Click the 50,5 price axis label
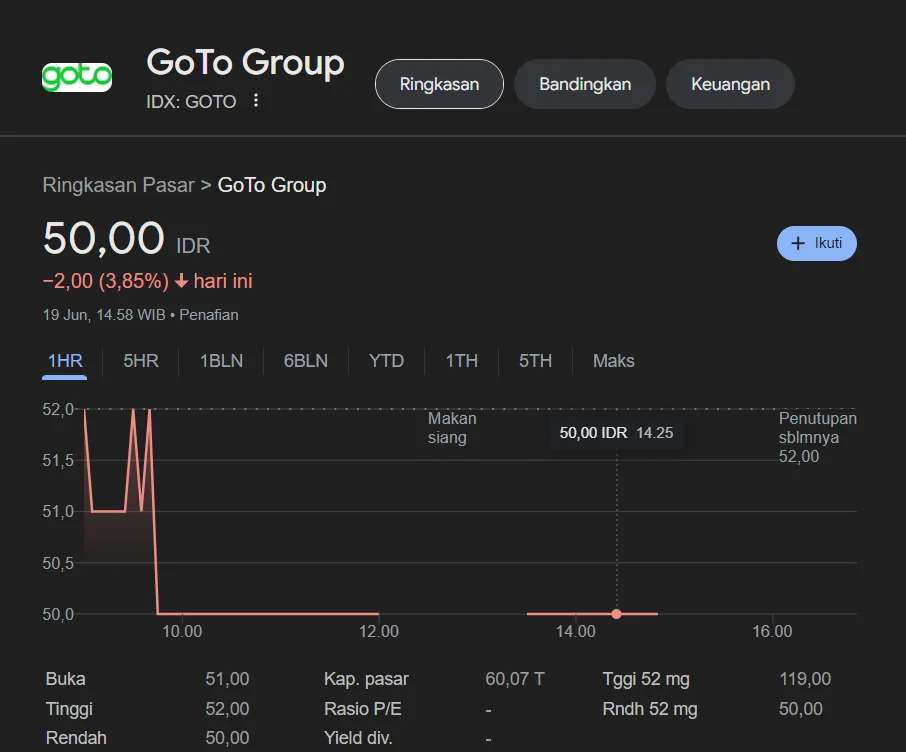This screenshot has width=906, height=752. pos(58,563)
